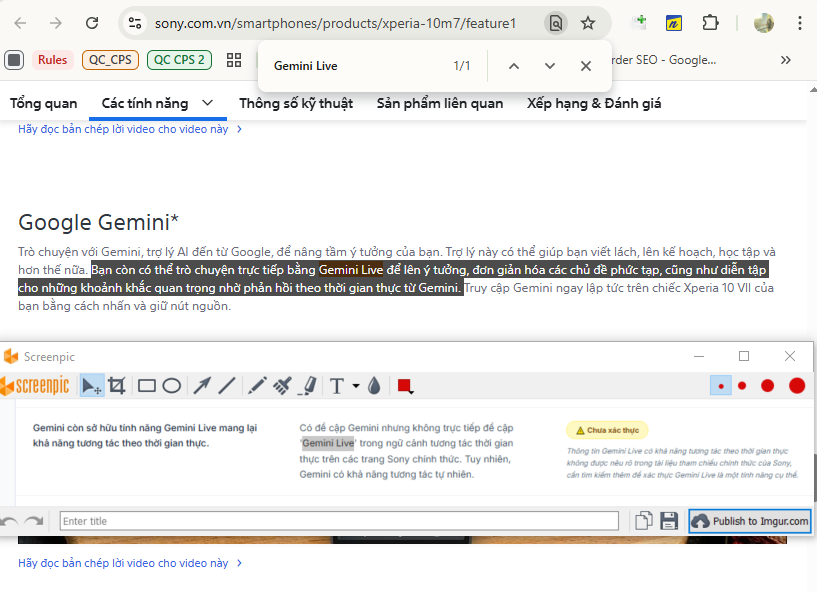
Task: Go forward in the browser
Action: tap(56, 23)
